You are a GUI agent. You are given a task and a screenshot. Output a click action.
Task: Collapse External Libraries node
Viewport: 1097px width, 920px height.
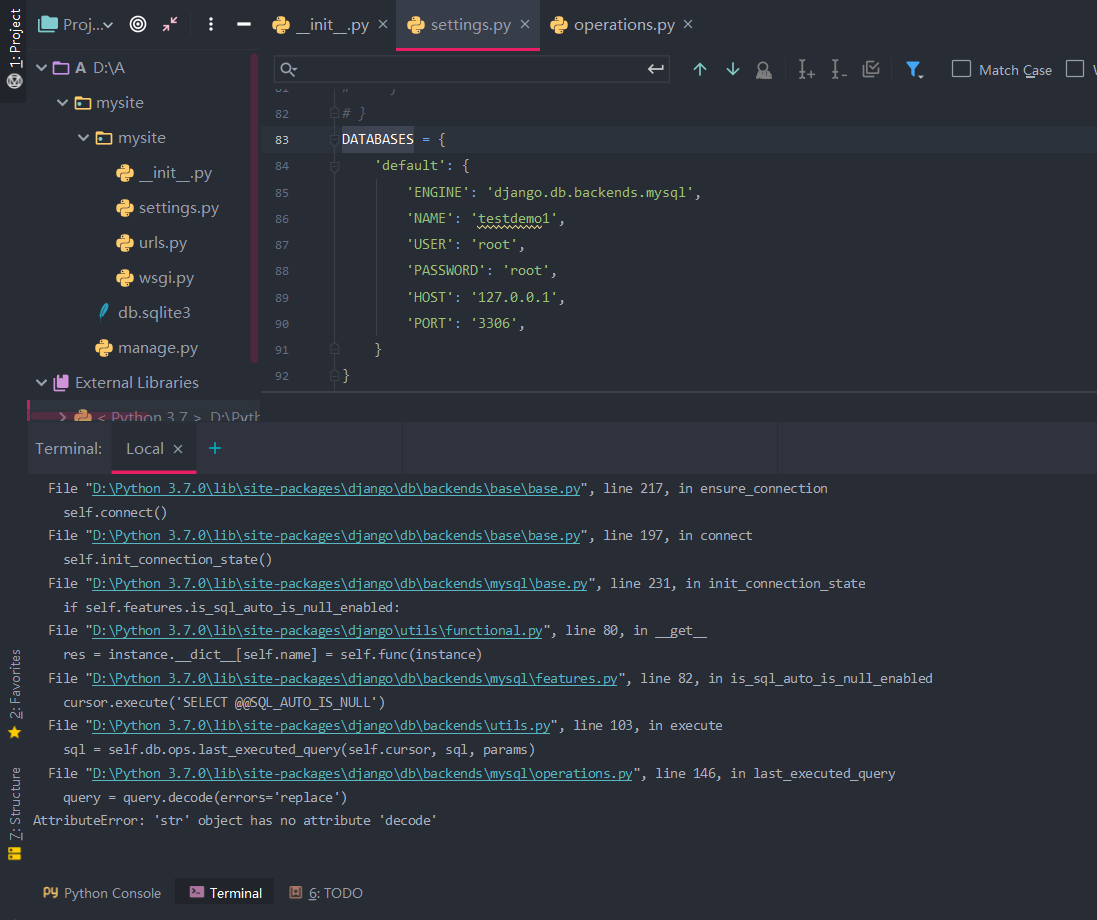tap(41, 383)
